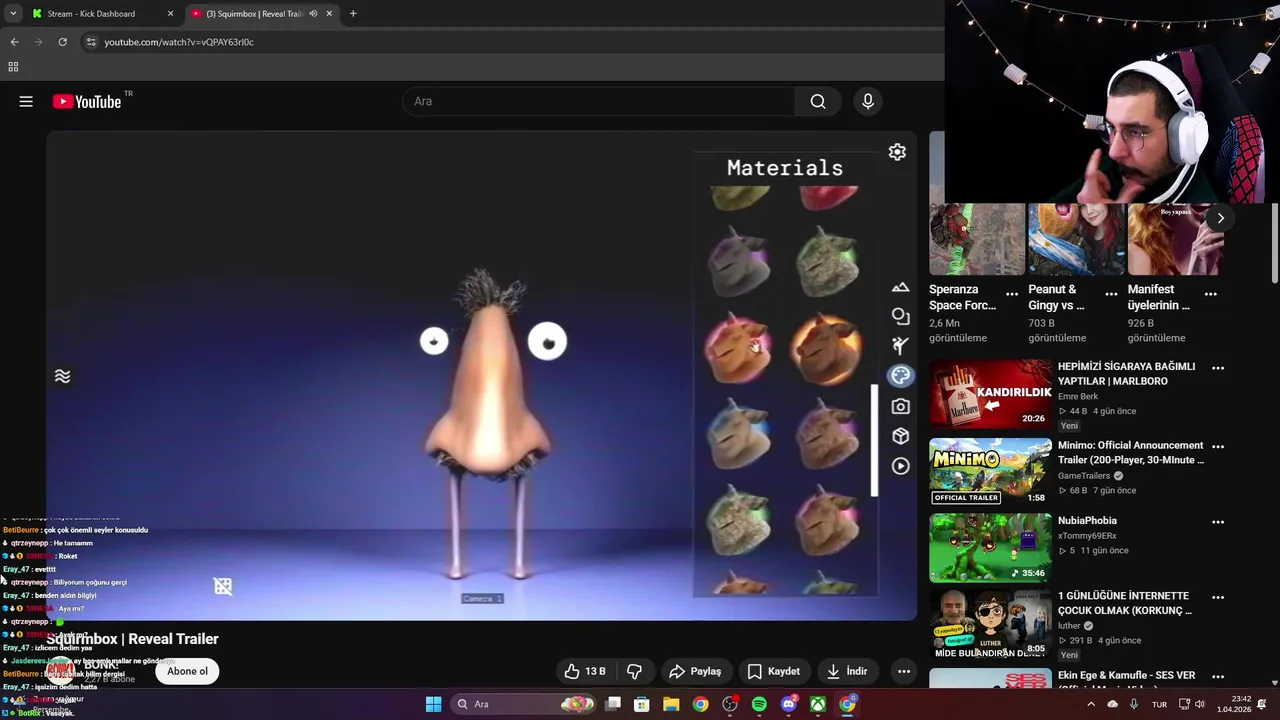Click the YouTube search input field

click(598, 101)
